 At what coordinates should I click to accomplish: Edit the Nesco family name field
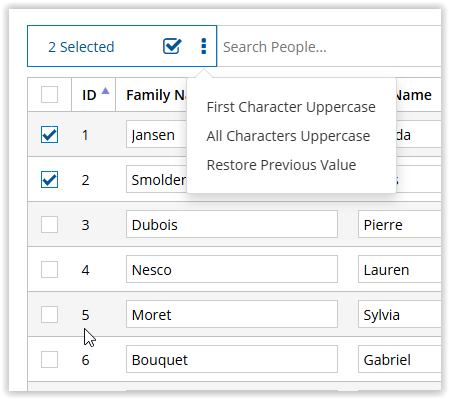[x=232, y=269]
